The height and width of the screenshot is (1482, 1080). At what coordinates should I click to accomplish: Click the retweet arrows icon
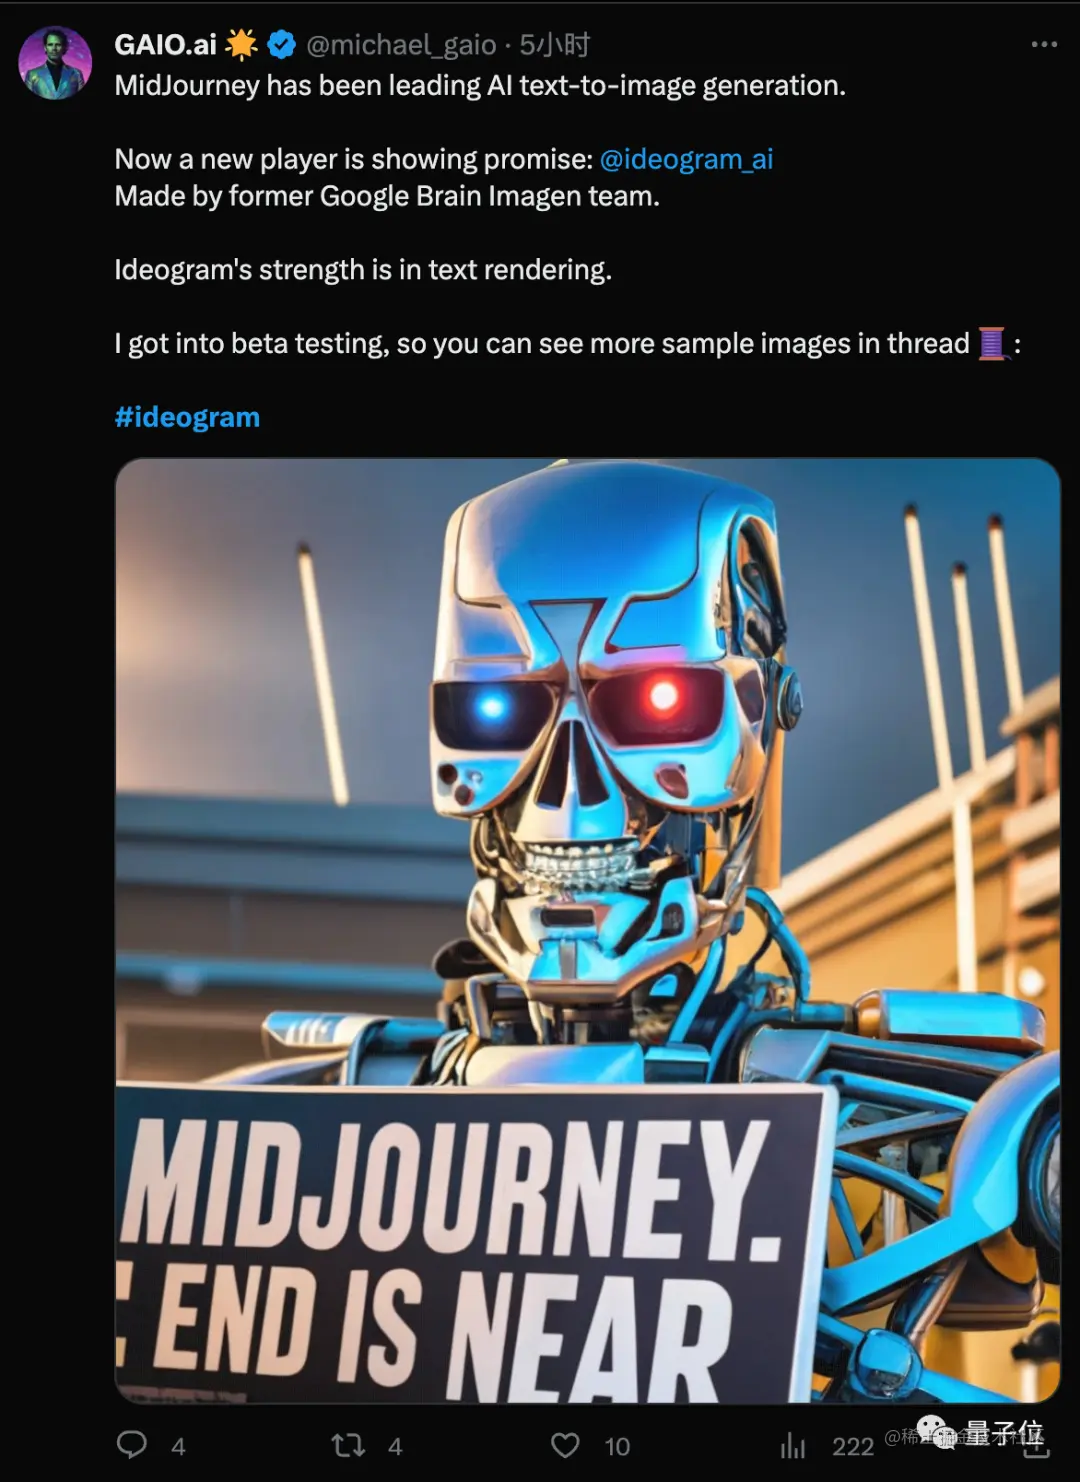click(x=348, y=1445)
